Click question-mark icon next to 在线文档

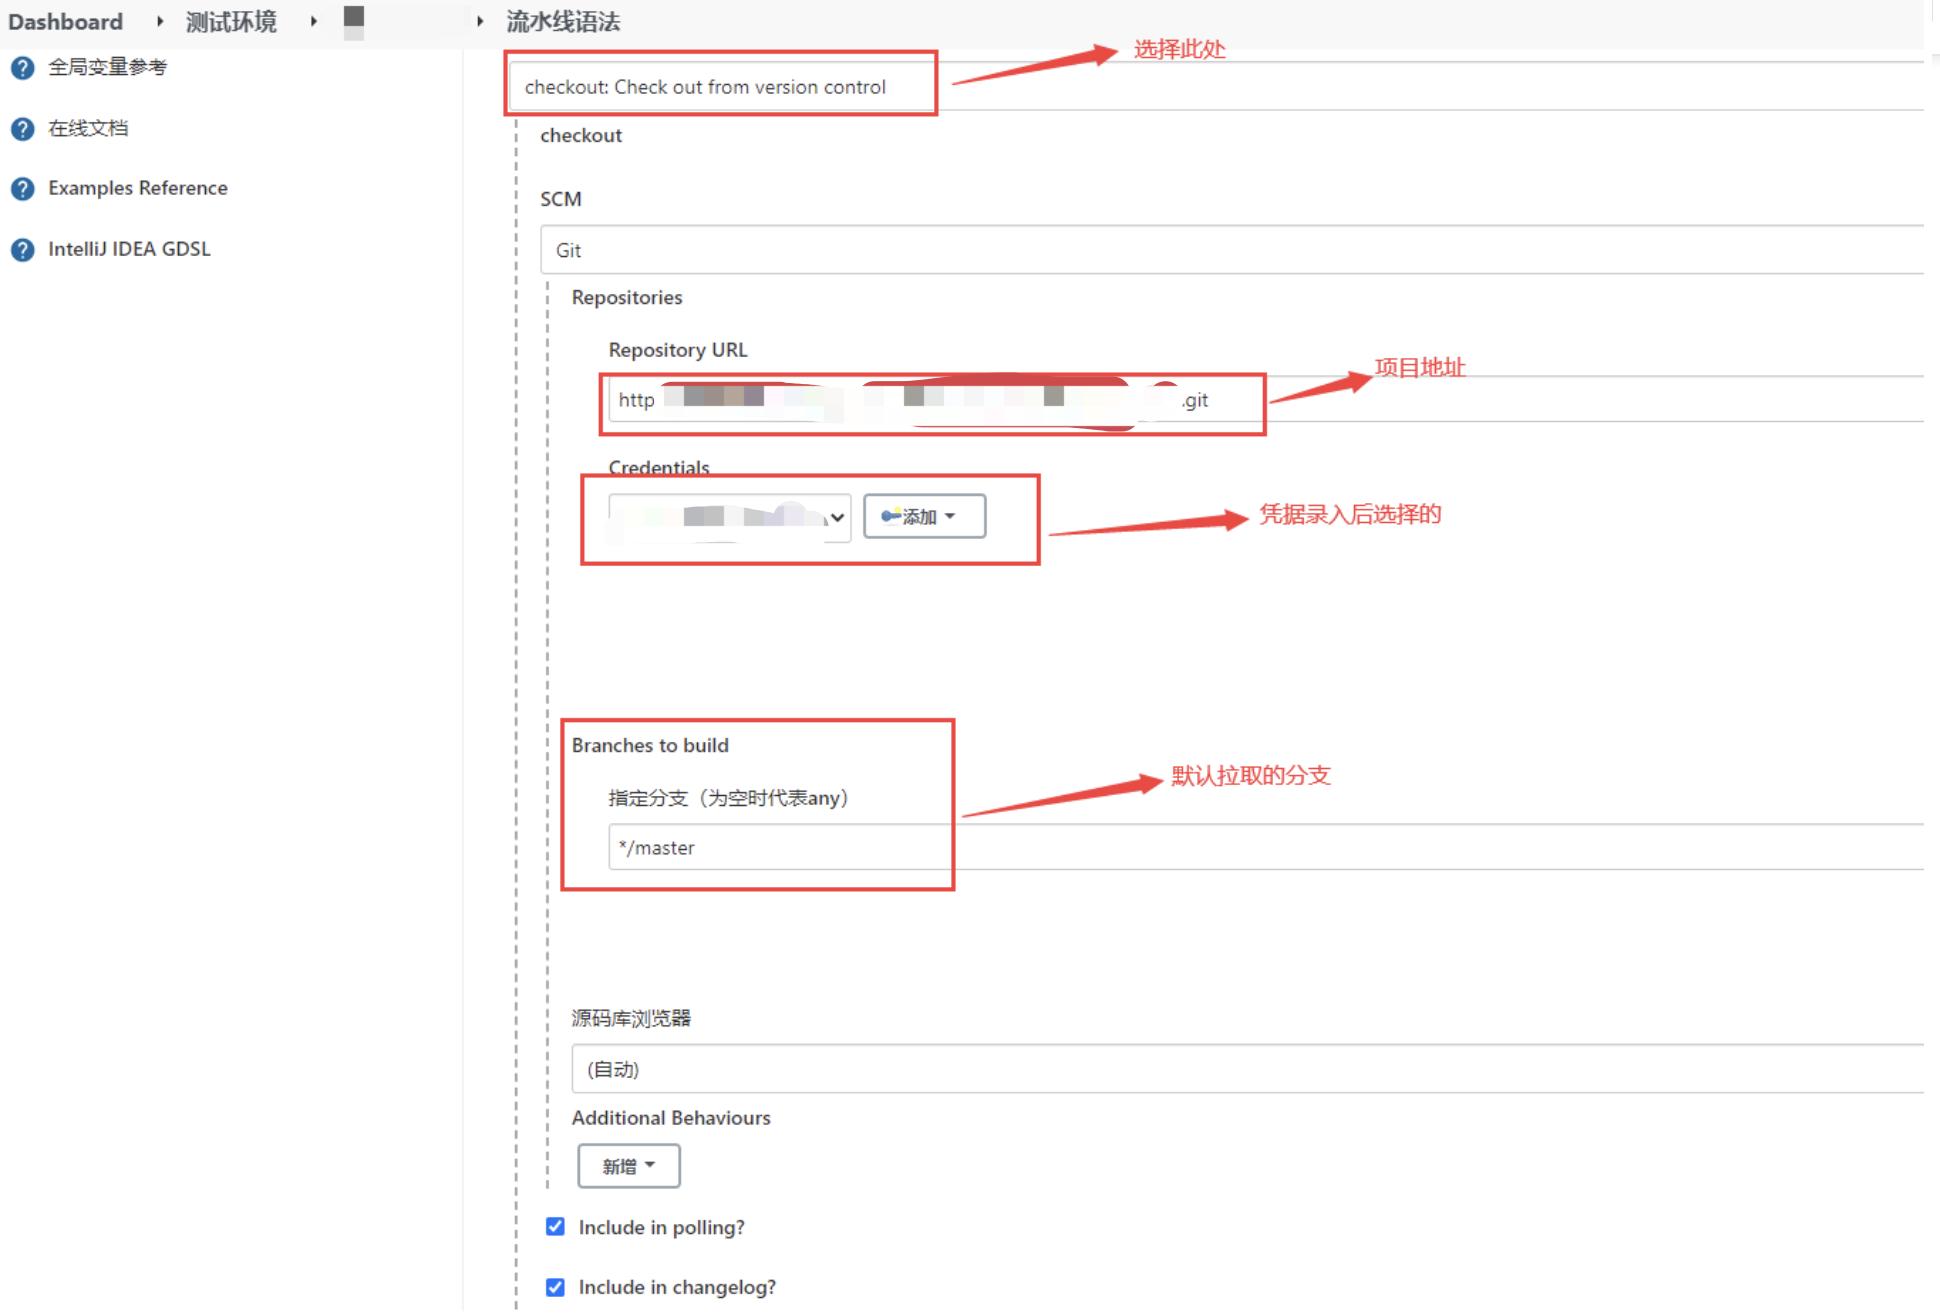[22, 129]
